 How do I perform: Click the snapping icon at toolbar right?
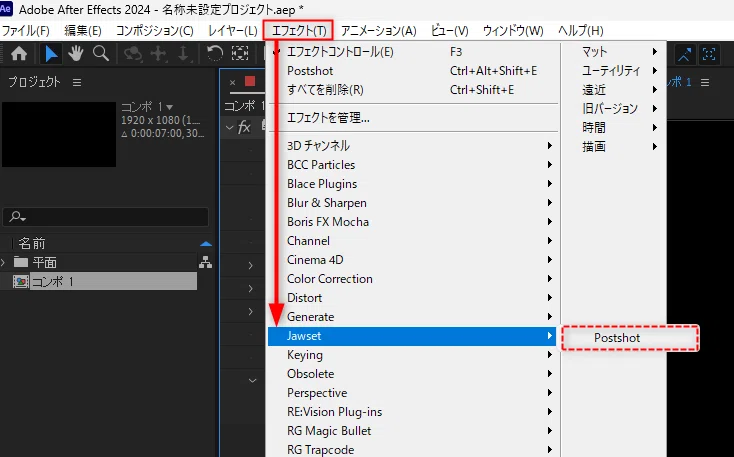[684, 55]
